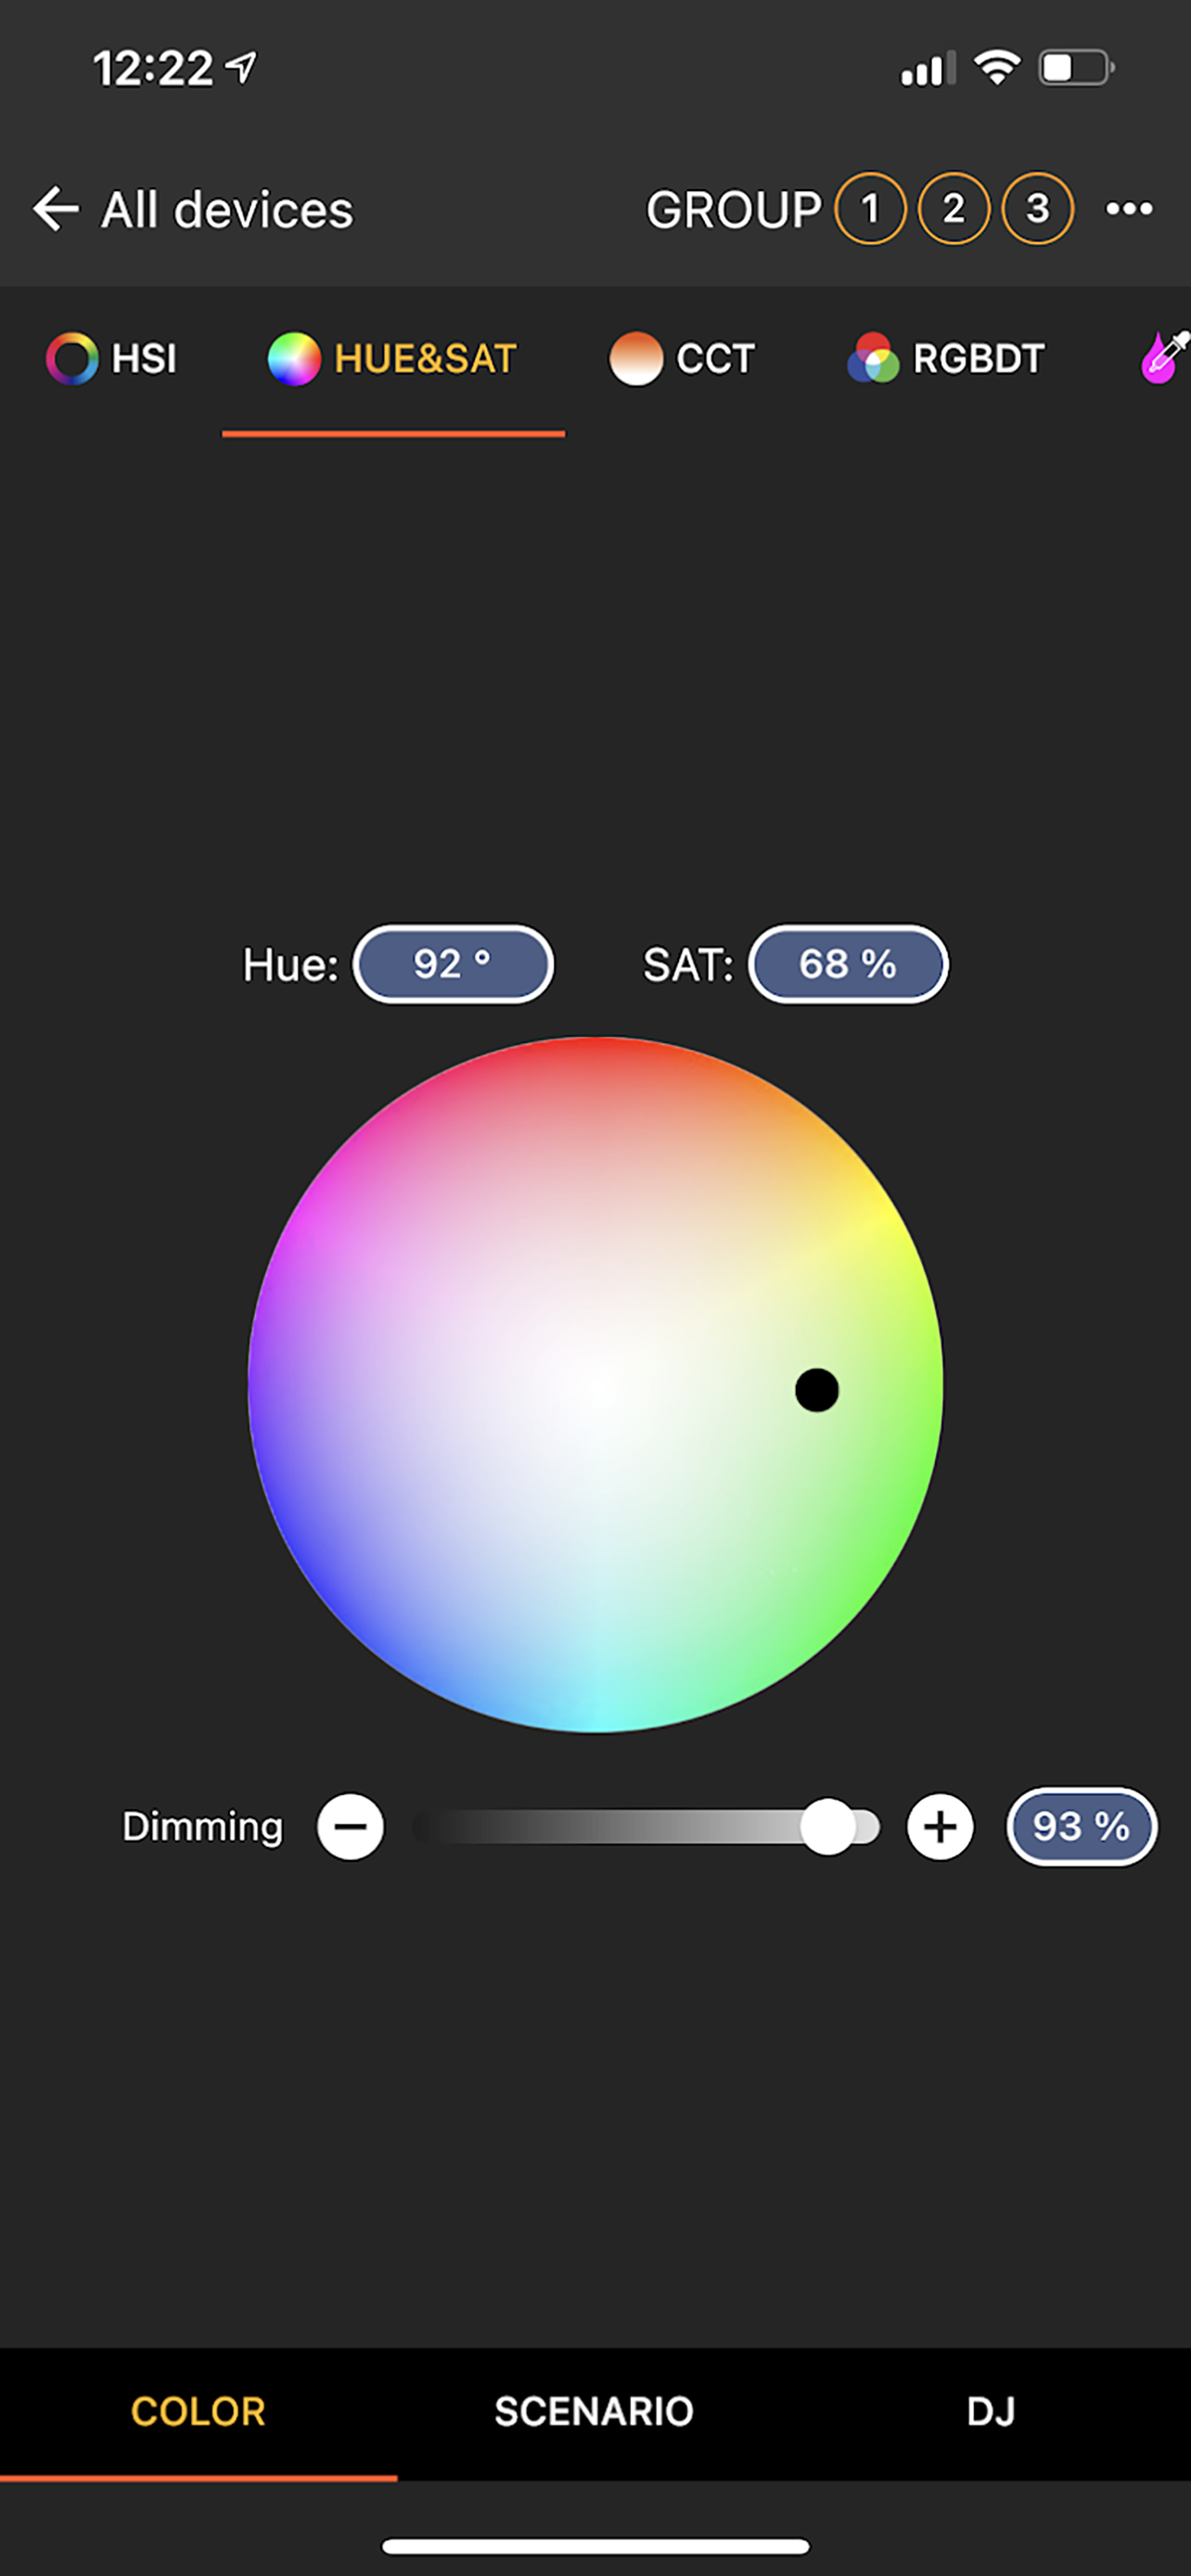
Task: Tap the All devices title
Action: coord(227,210)
